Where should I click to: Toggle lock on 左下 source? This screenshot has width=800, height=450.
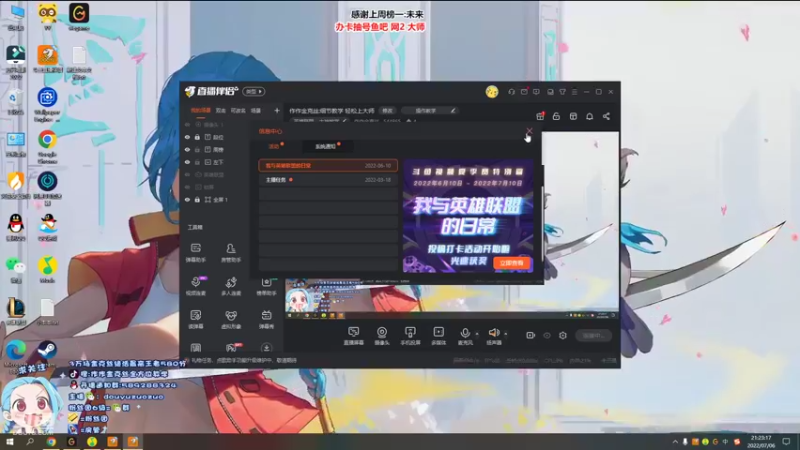(197, 162)
